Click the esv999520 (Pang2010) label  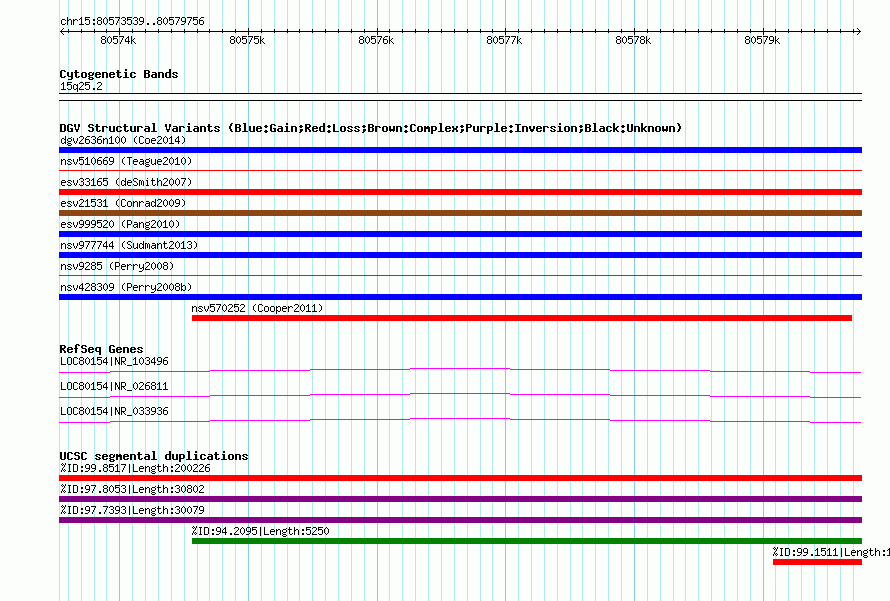click(x=120, y=224)
